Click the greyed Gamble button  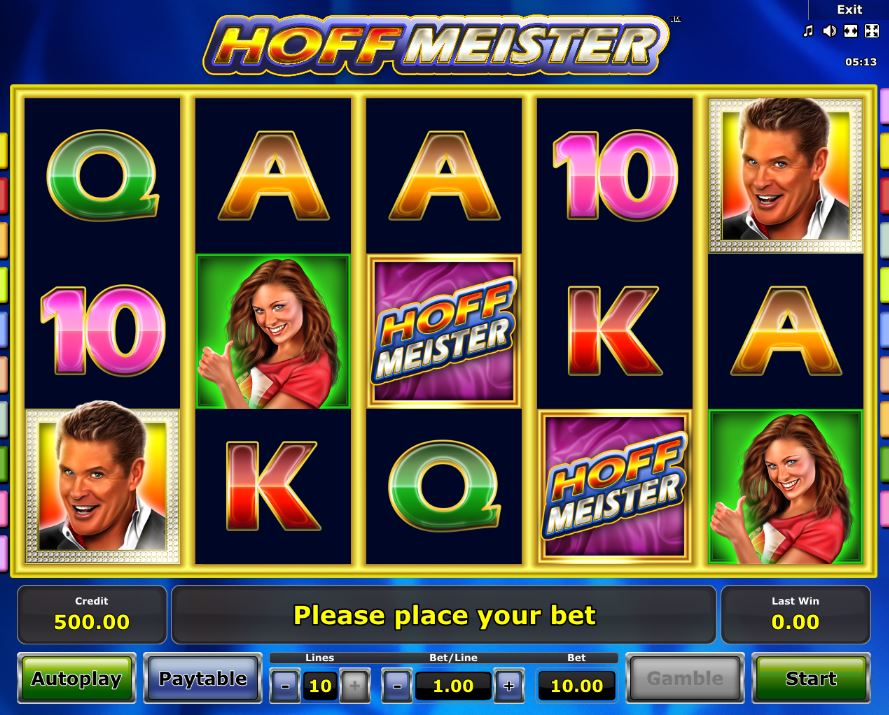685,678
